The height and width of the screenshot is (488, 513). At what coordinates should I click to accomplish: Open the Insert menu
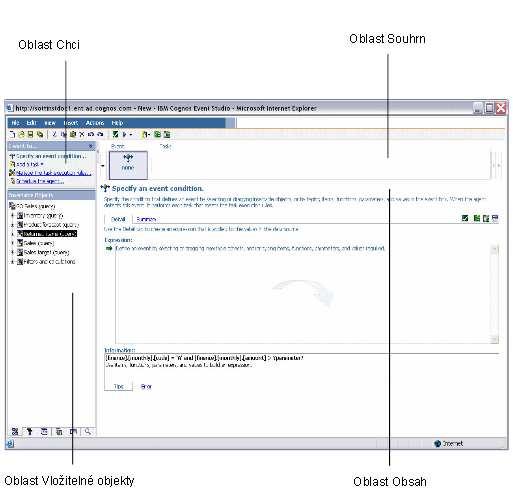click(71, 123)
